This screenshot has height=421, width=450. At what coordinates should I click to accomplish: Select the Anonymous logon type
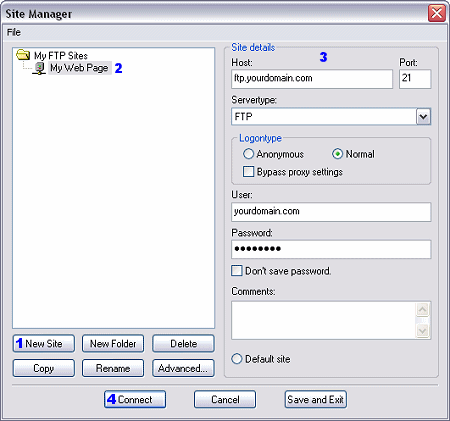pos(248,154)
